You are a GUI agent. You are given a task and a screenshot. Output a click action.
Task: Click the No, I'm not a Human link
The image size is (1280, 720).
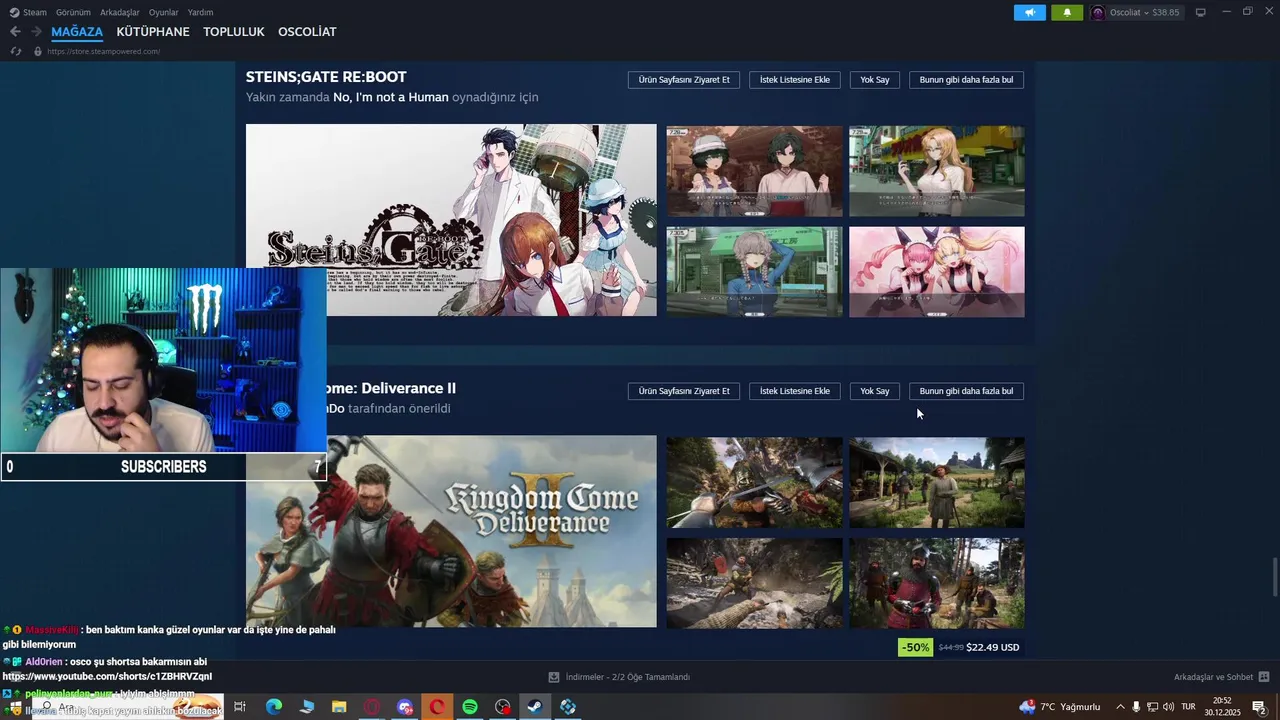[x=390, y=97]
